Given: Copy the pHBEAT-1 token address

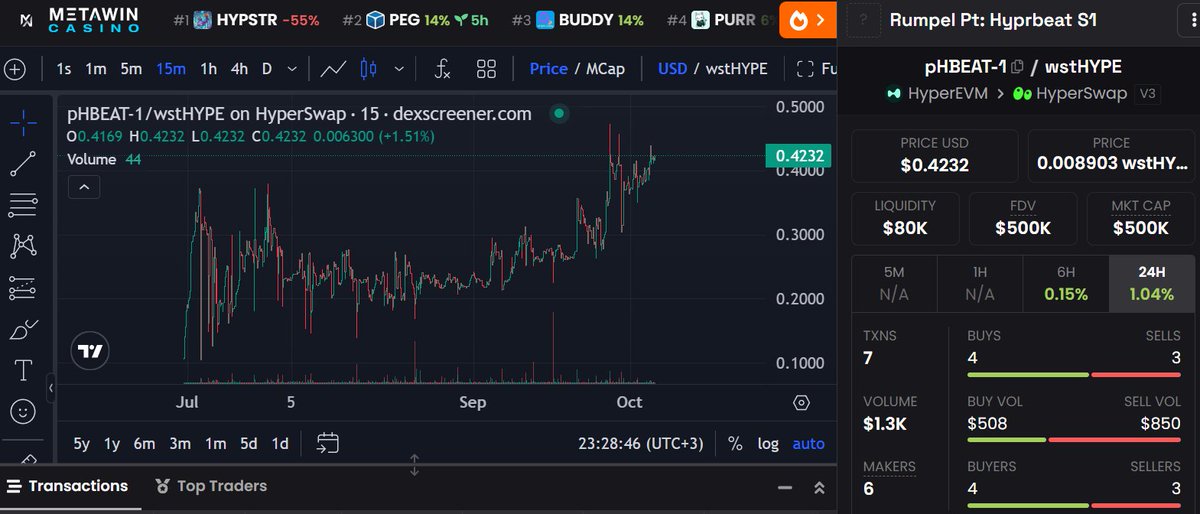Looking at the screenshot, I should point(1017,67).
